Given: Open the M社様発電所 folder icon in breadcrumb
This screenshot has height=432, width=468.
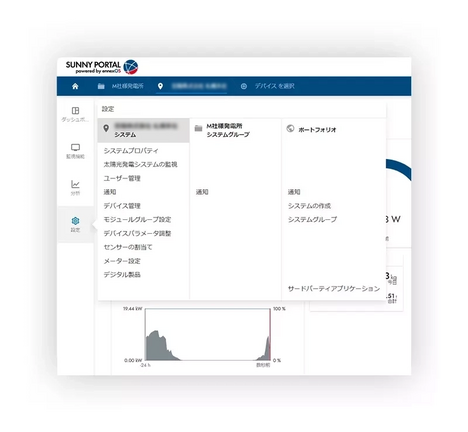Looking at the screenshot, I should tap(101, 86).
